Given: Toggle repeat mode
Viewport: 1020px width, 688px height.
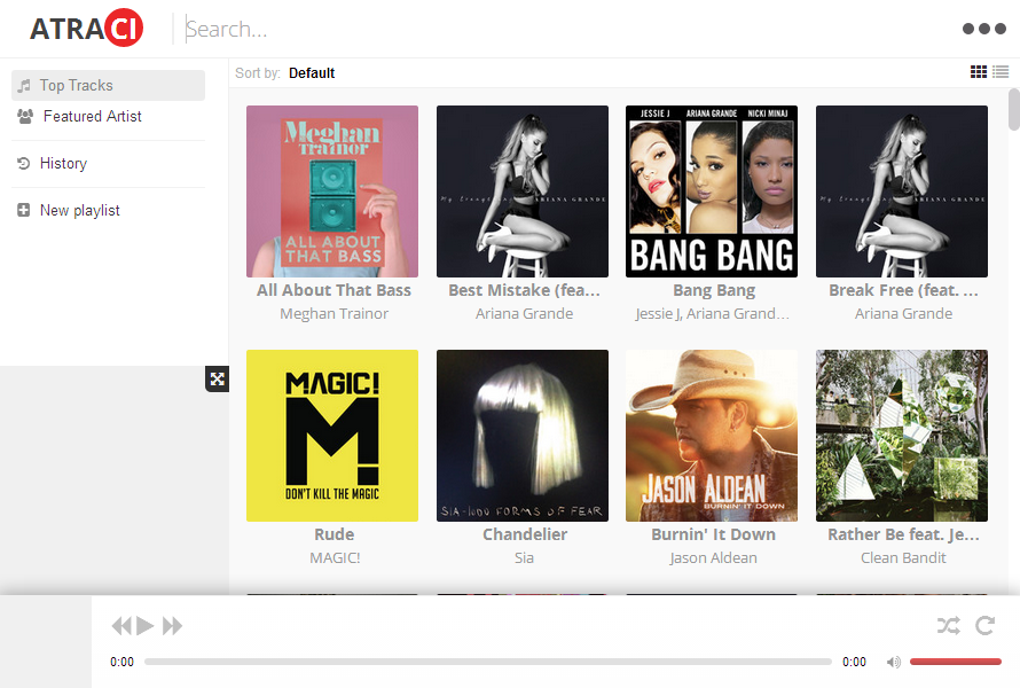Looking at the screenshot, I should click(986, 626).
